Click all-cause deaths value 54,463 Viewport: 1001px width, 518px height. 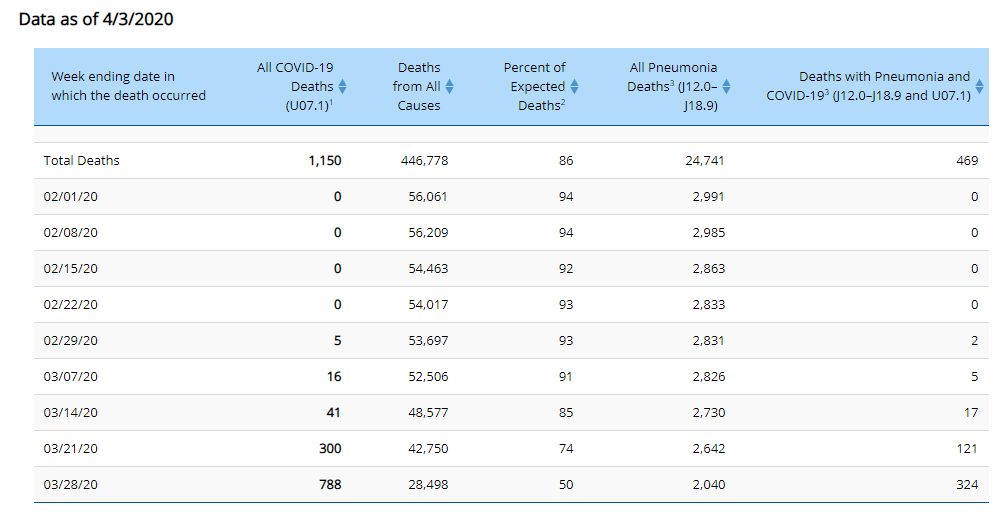[428, 268]
